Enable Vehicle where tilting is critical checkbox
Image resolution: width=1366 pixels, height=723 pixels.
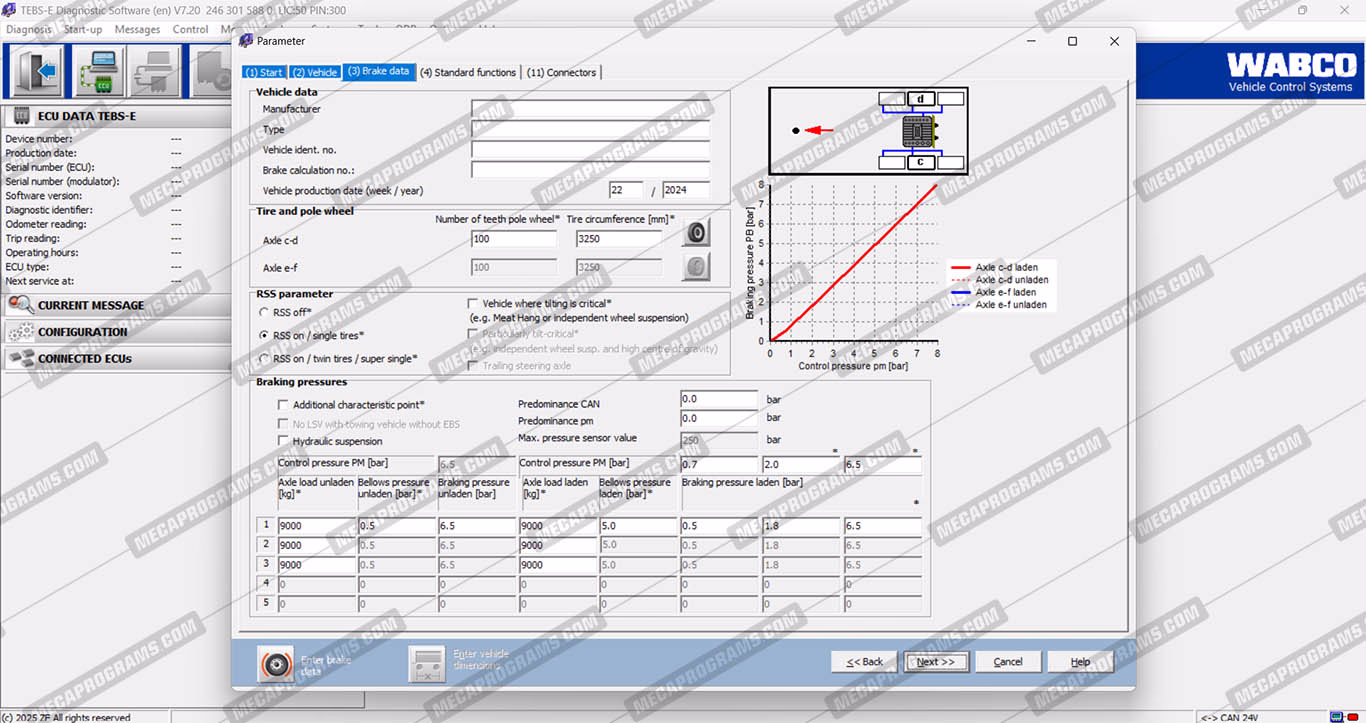click(x=474, y=303)
